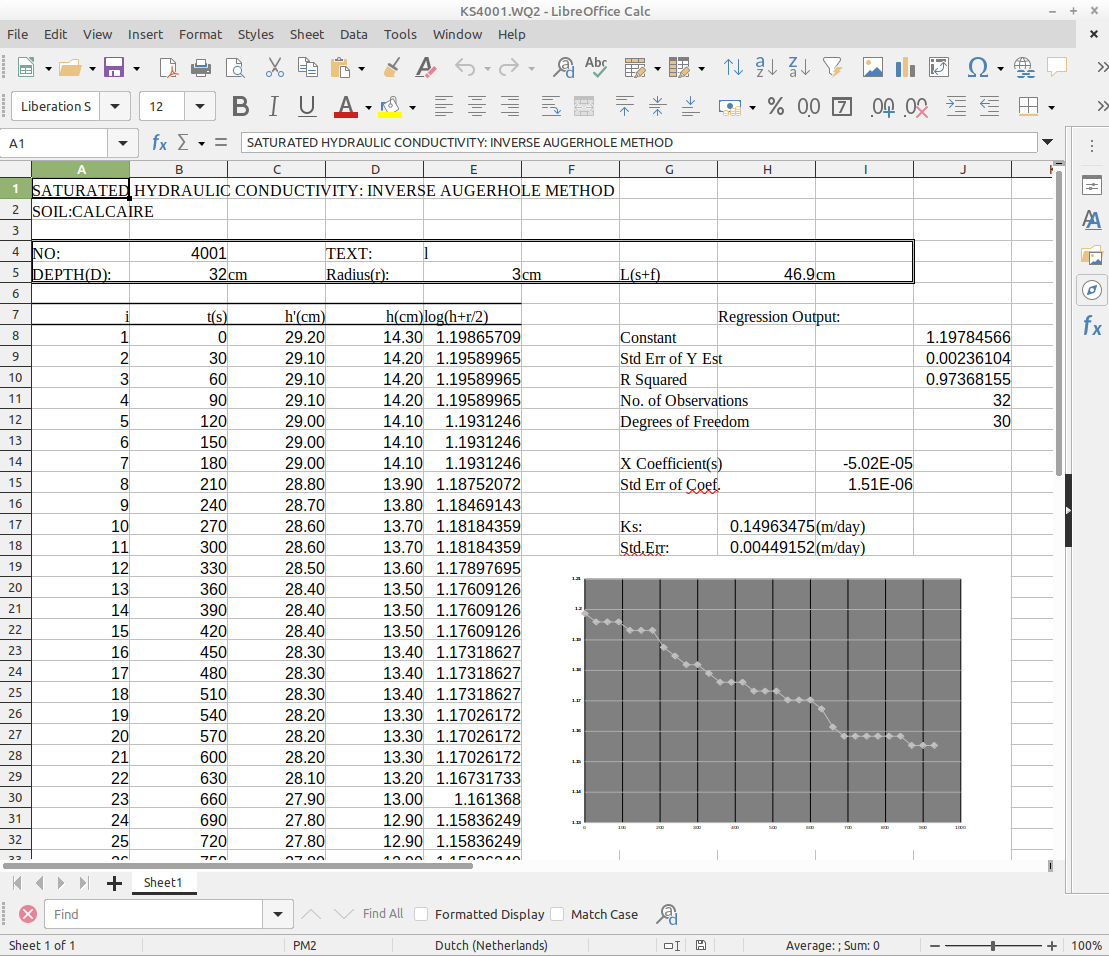Screen dimensions: 1109x956
Task: Click the Function Wizard fx icon
Action: pos(159,143)
